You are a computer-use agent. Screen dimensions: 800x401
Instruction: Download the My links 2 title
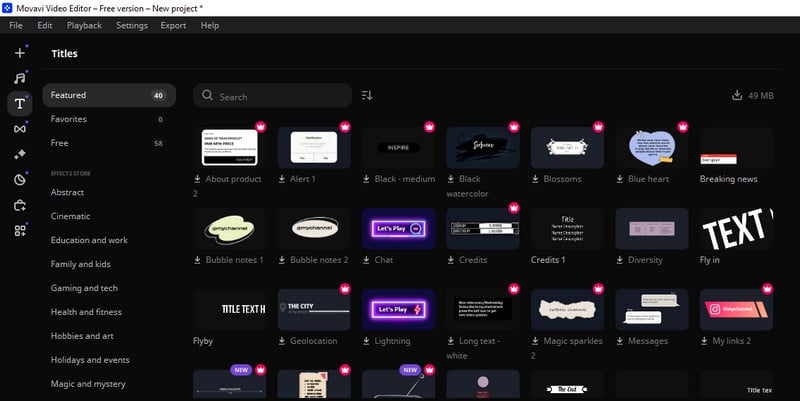pos(704,341)
